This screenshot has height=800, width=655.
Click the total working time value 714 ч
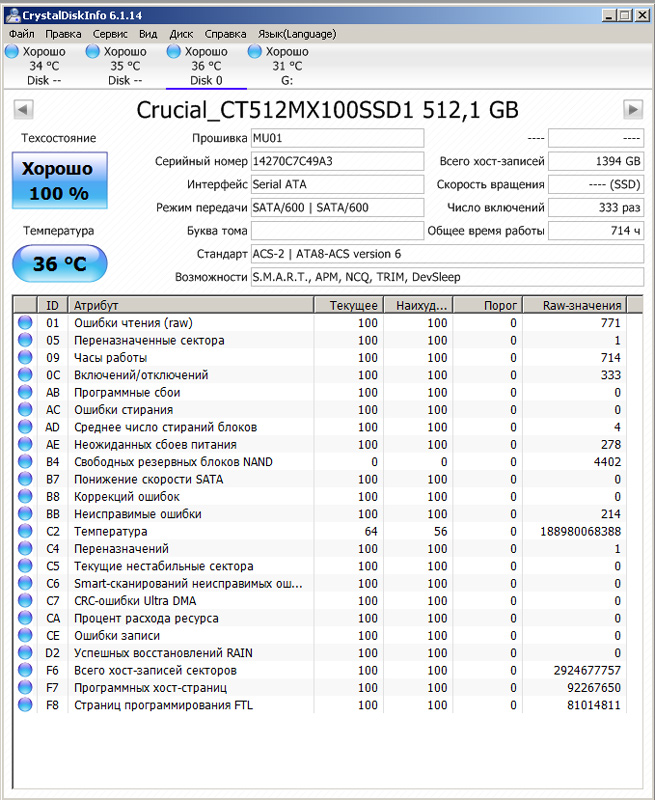tap(596, 231)
